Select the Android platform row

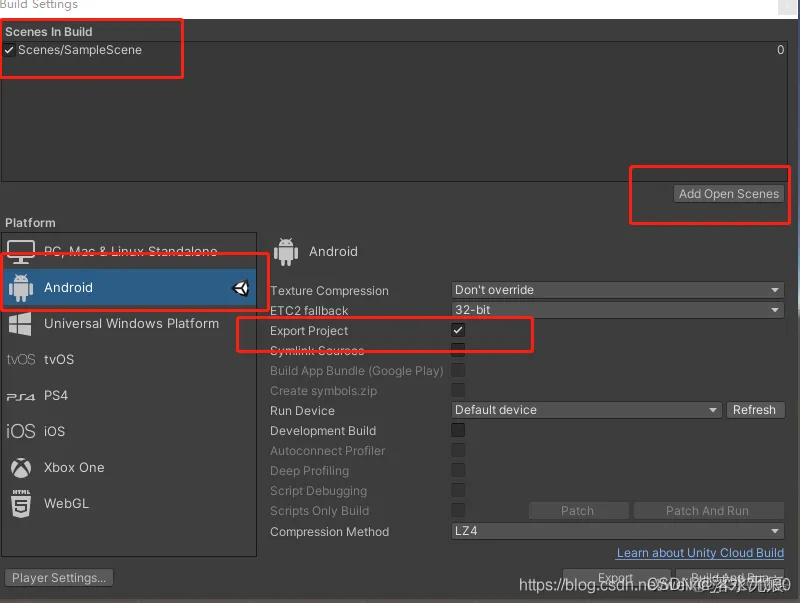tap(129, 288)
